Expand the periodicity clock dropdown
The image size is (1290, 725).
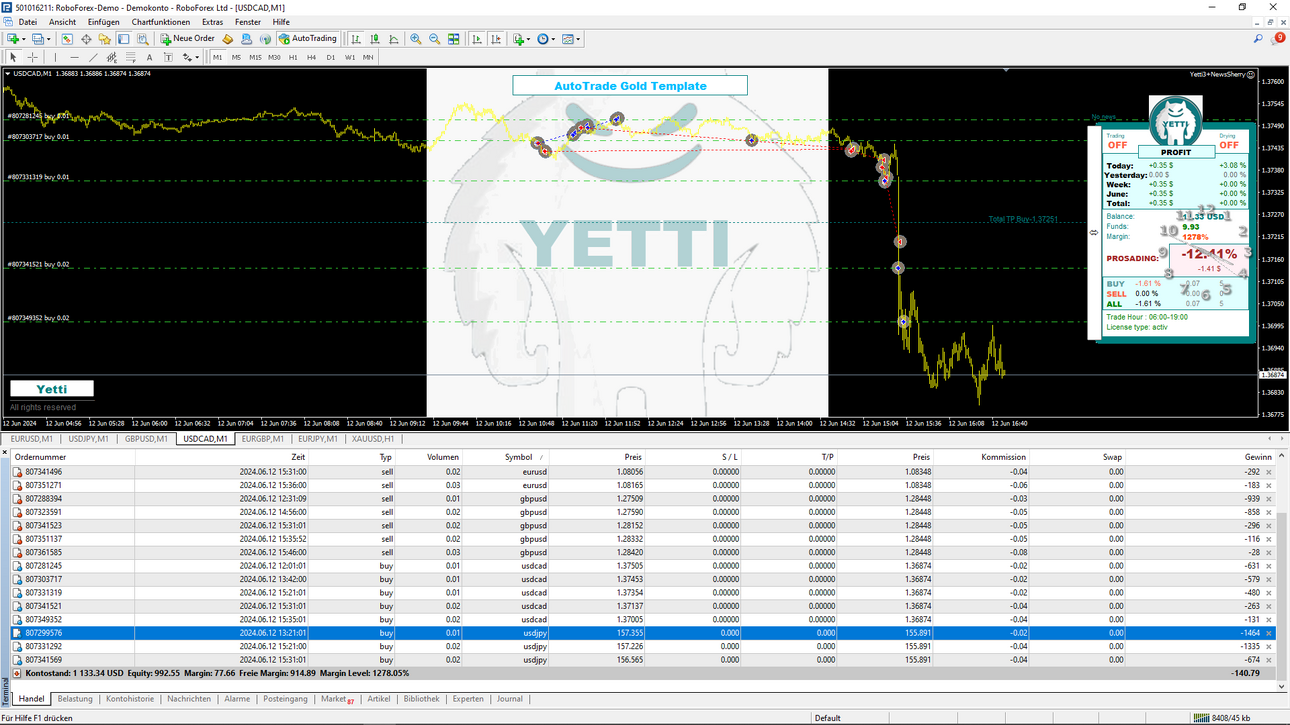point(554,39)
